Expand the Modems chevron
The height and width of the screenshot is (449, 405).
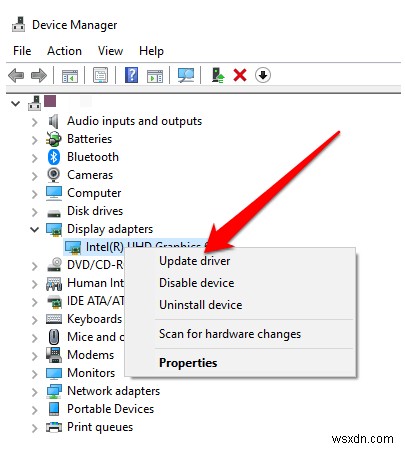coord(35,356)
